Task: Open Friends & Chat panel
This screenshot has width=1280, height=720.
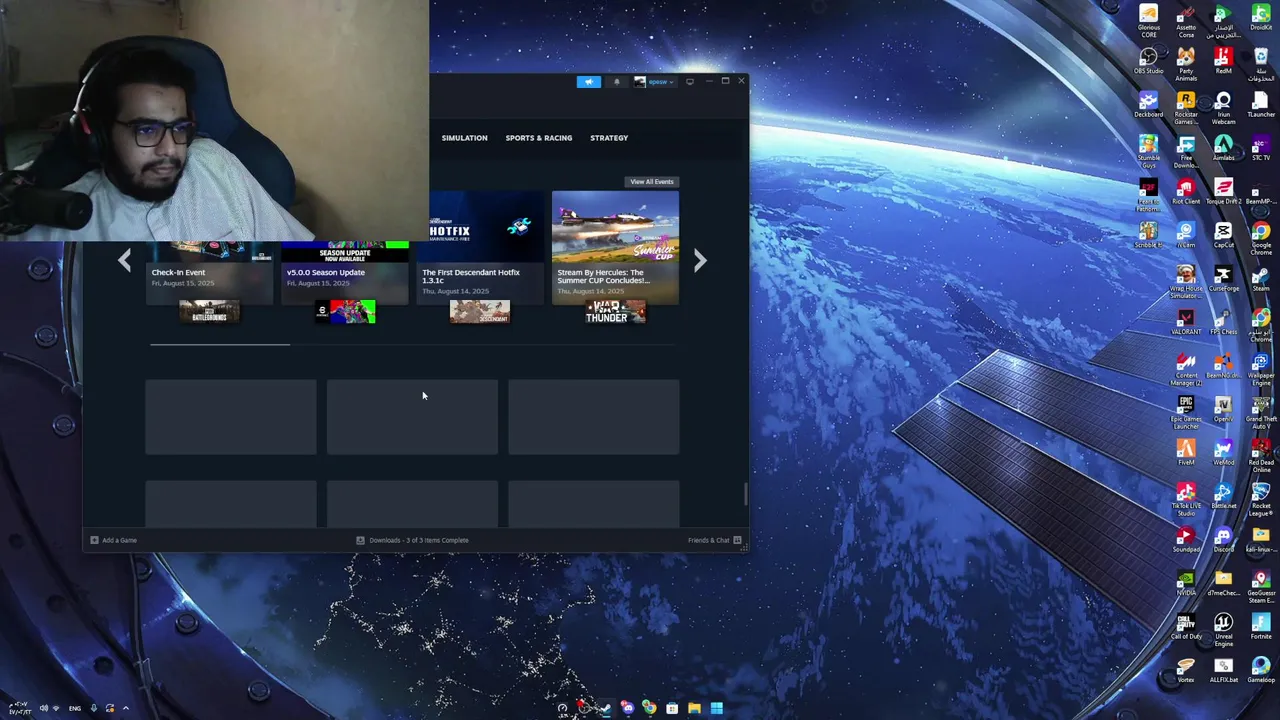Action: [715, 540]
